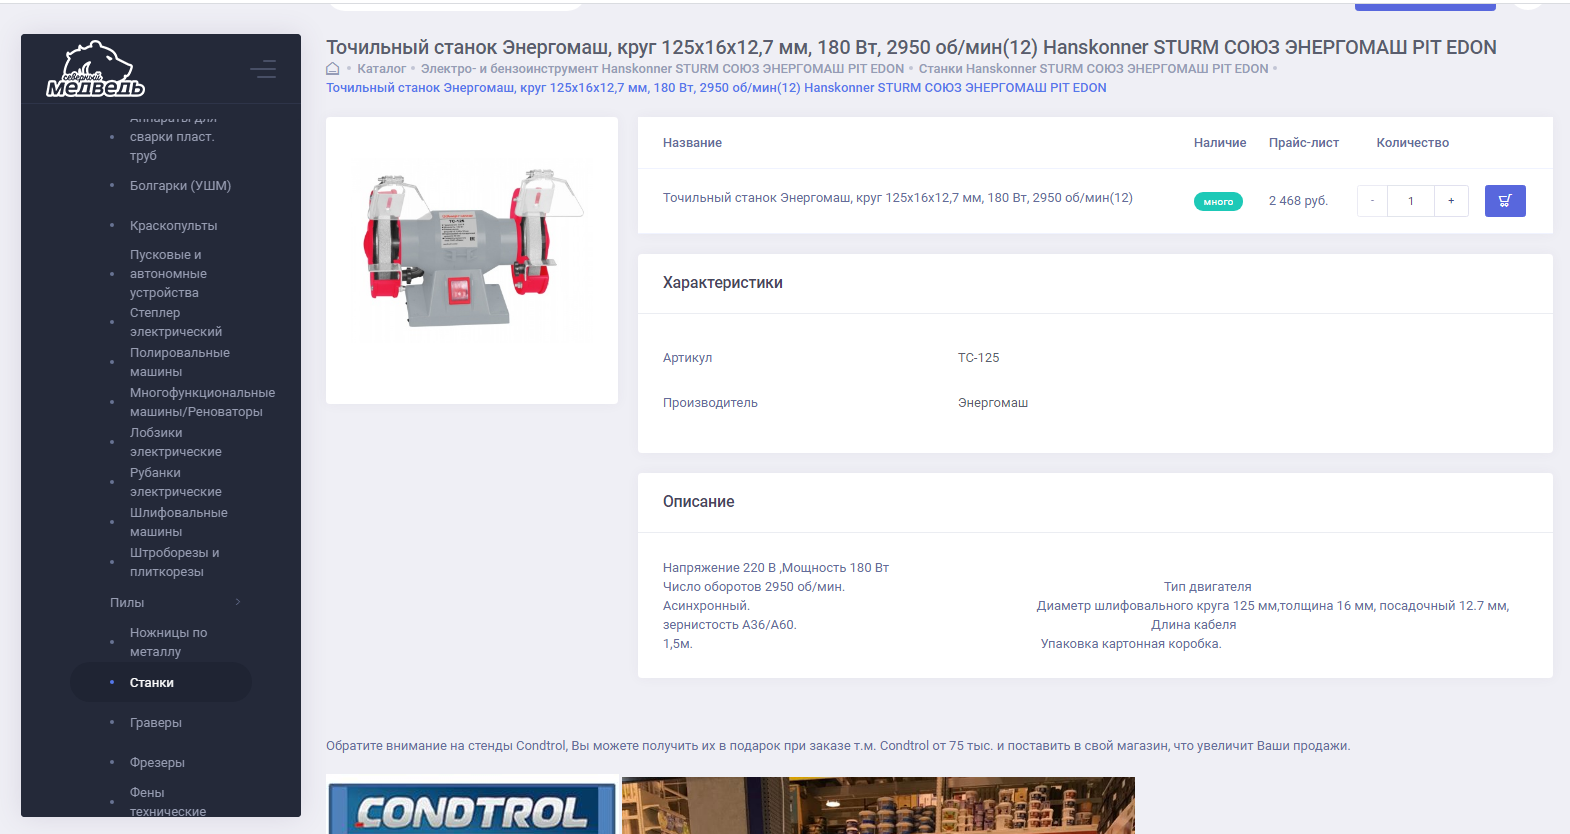This screenshot has width=1570, height=834.
Task: Click the Энергомаш manufacturer value
Action: 993,403
